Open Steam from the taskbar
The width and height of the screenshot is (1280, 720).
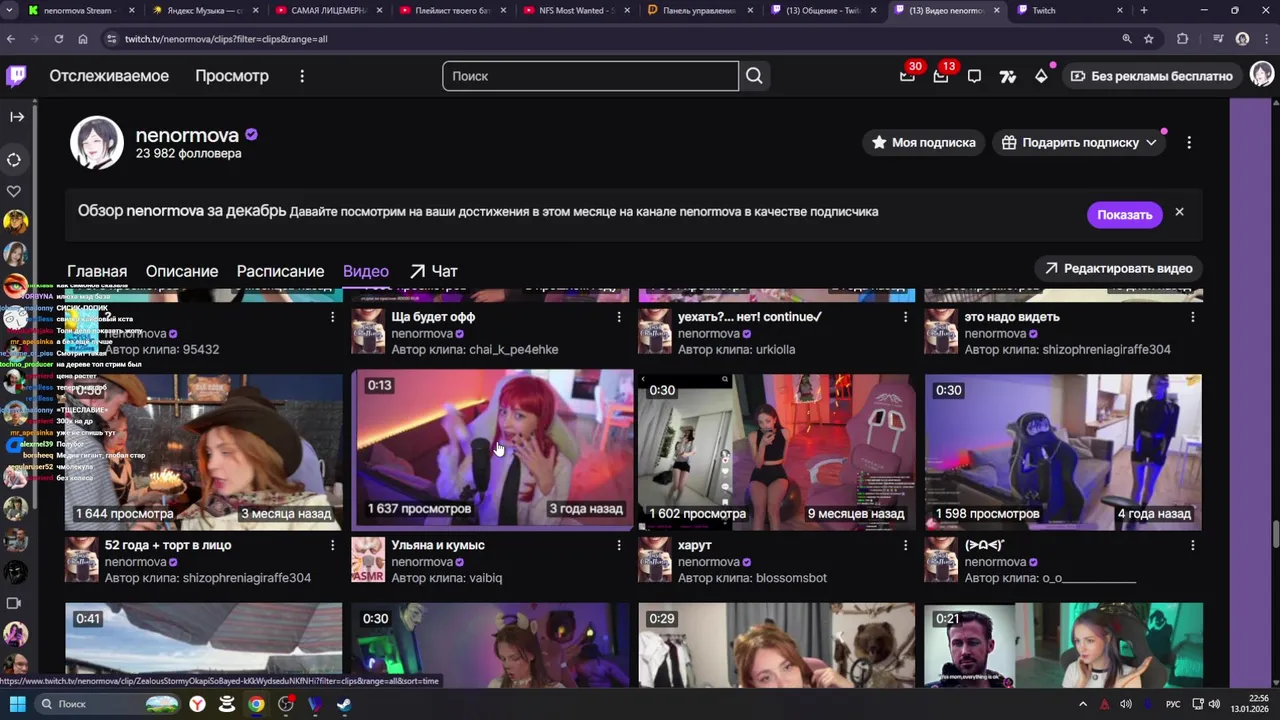pyautogui.click(x=344, y=704)
